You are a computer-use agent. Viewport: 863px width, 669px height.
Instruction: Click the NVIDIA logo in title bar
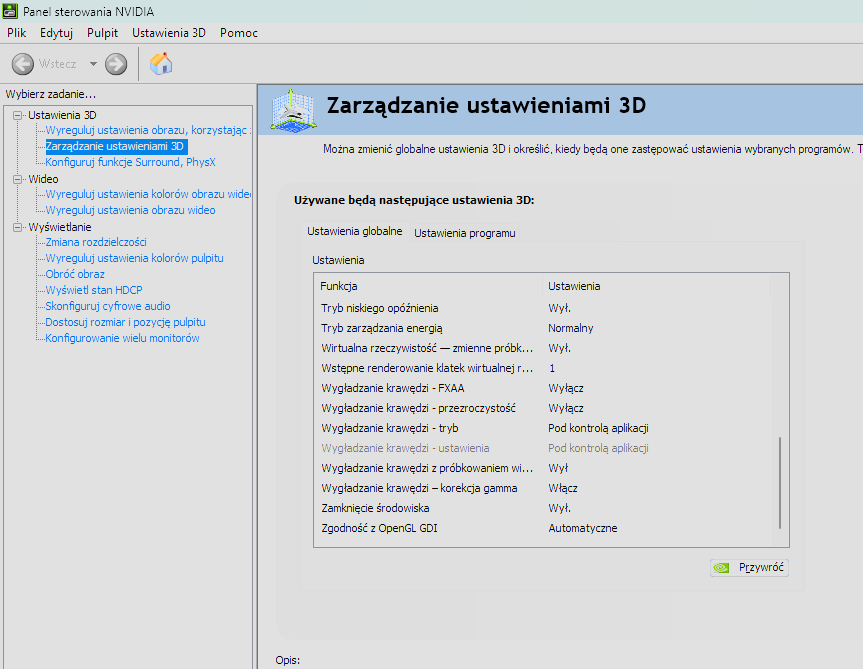(11, 10)
